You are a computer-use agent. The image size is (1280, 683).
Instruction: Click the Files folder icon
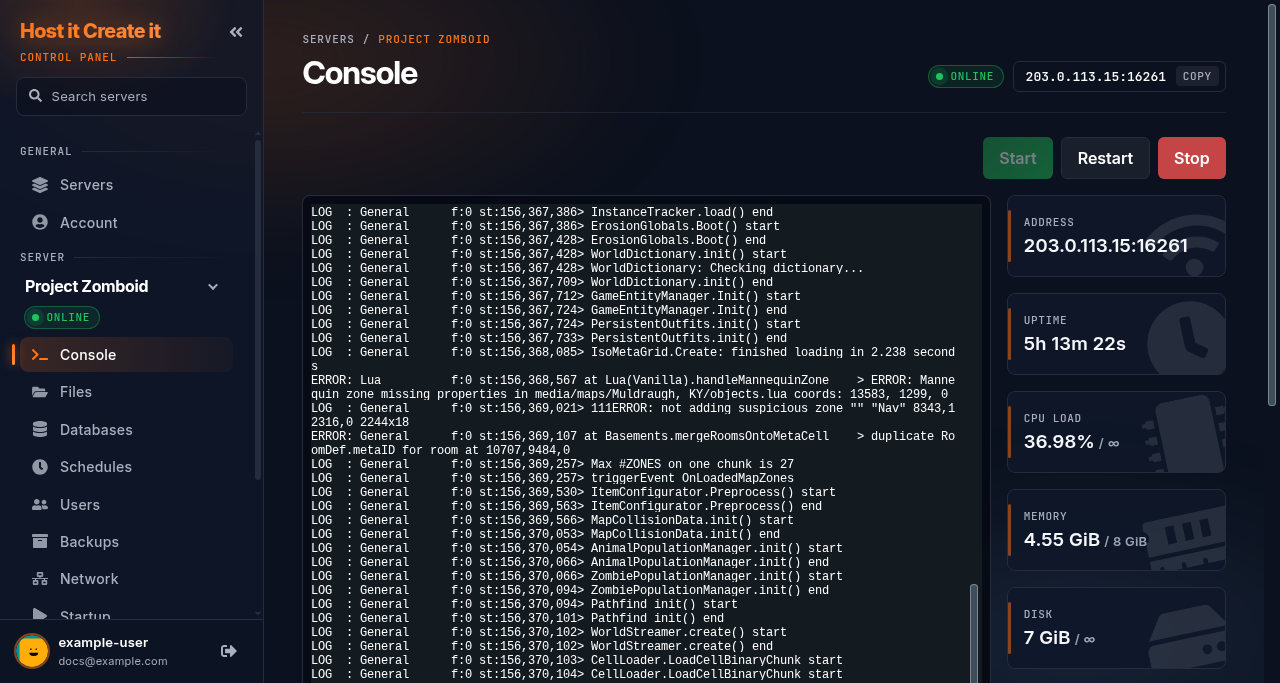click(x=40, y=392)
